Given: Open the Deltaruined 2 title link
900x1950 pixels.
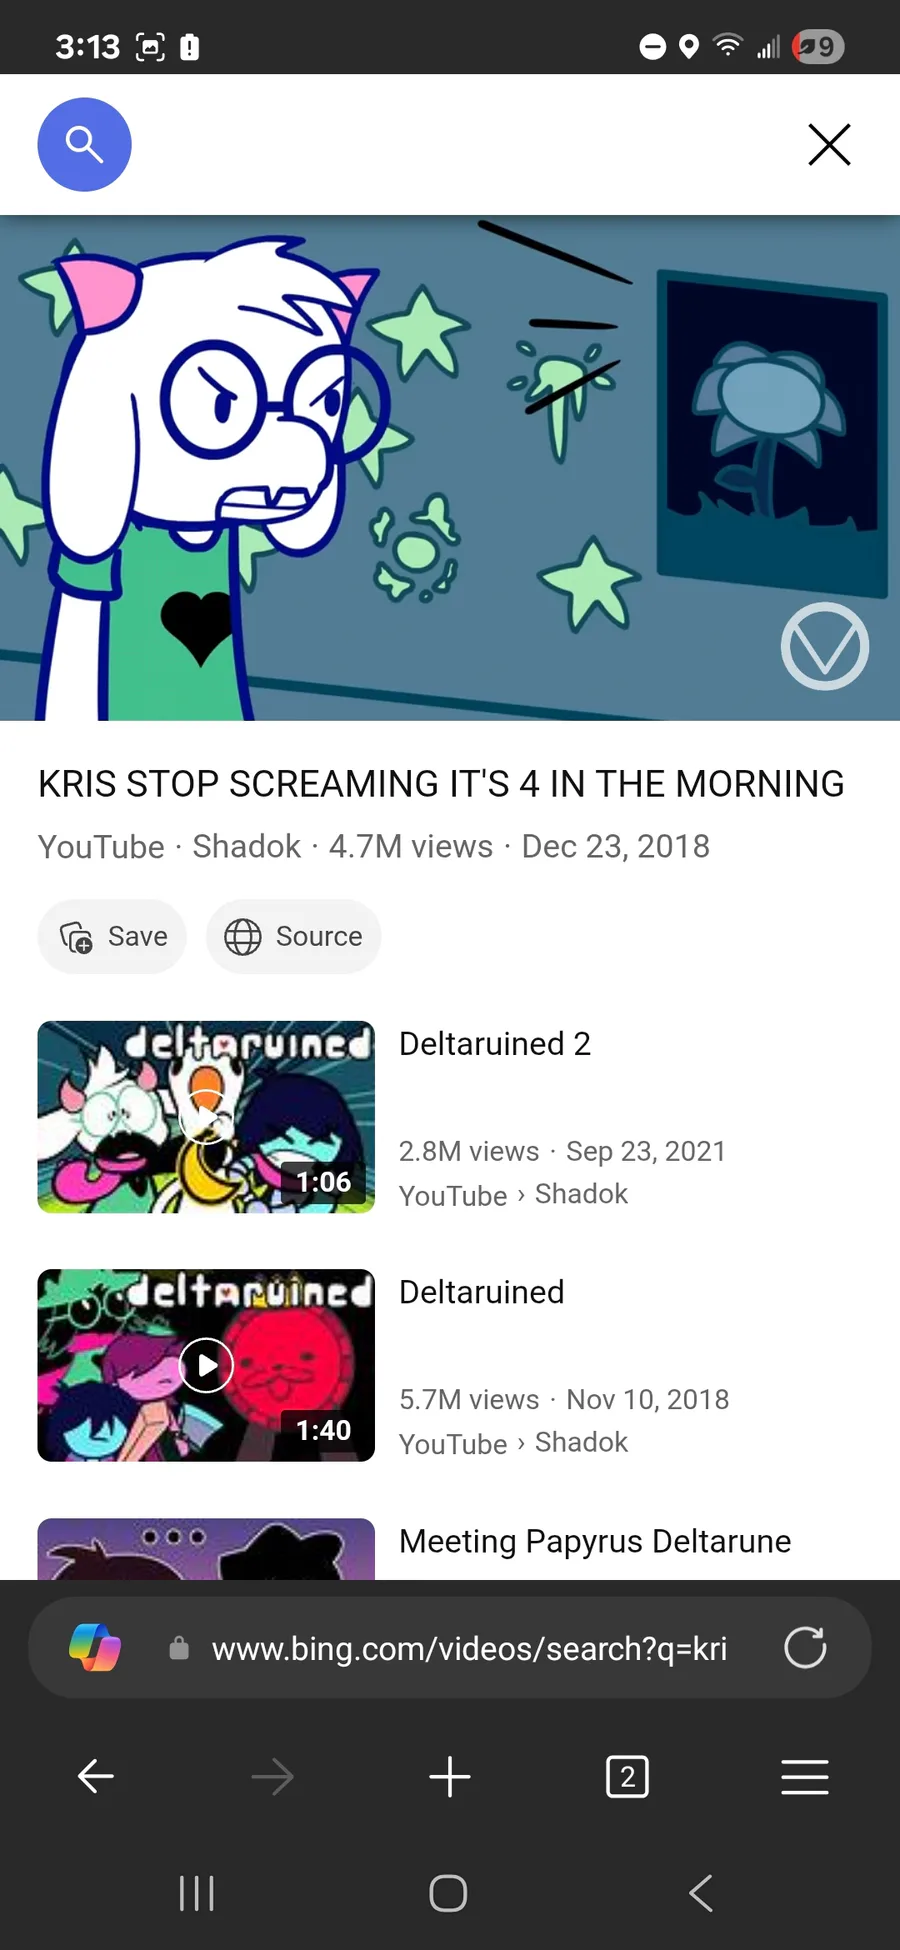Looking at the screenshot, I should click(495, 1044).
